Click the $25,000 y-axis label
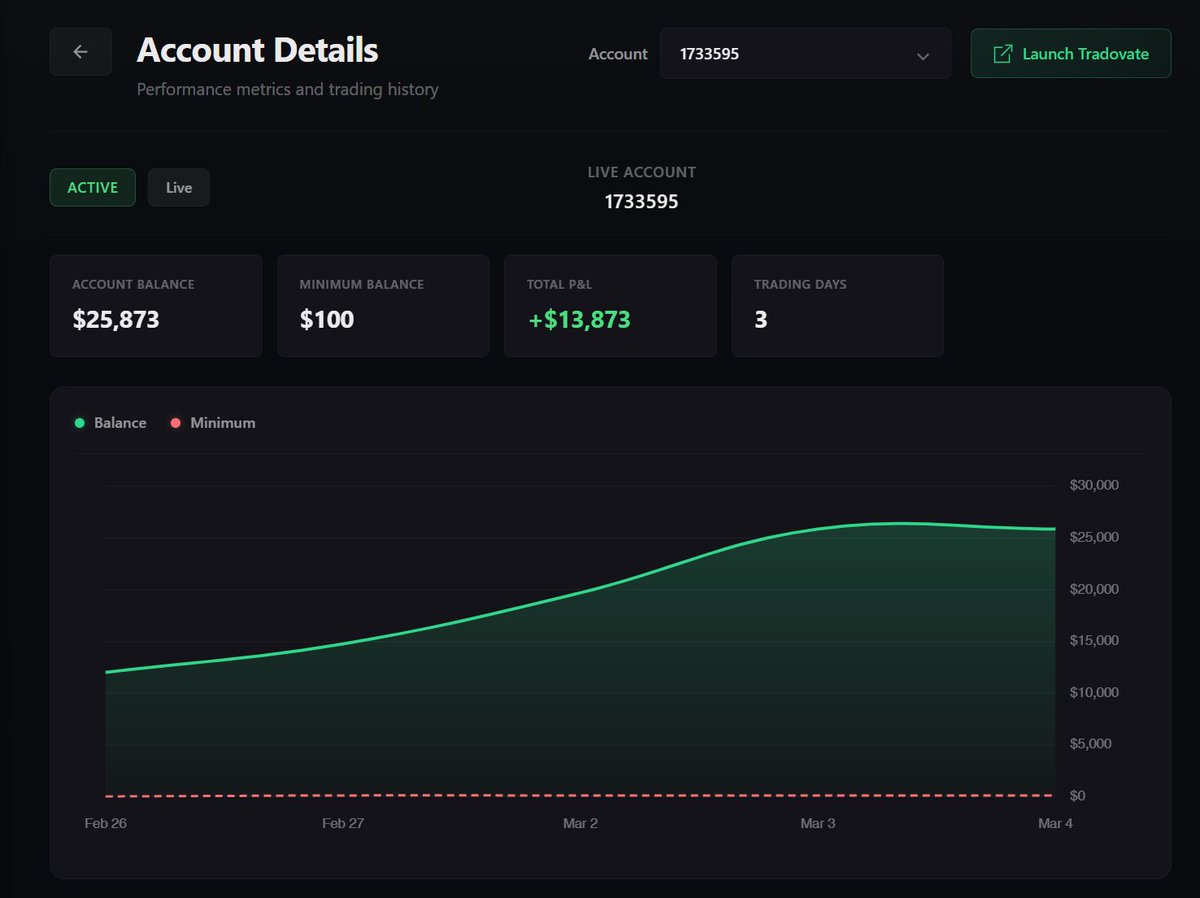Screen dimensions: 1200x898 pyautogui.click(x=1094, y=537)
